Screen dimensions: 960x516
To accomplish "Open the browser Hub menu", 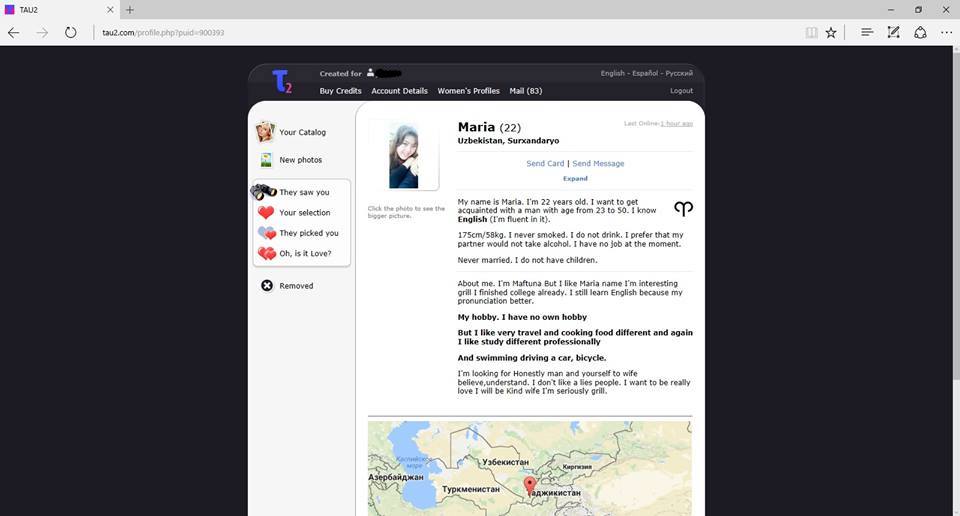I will click(867, 32).
